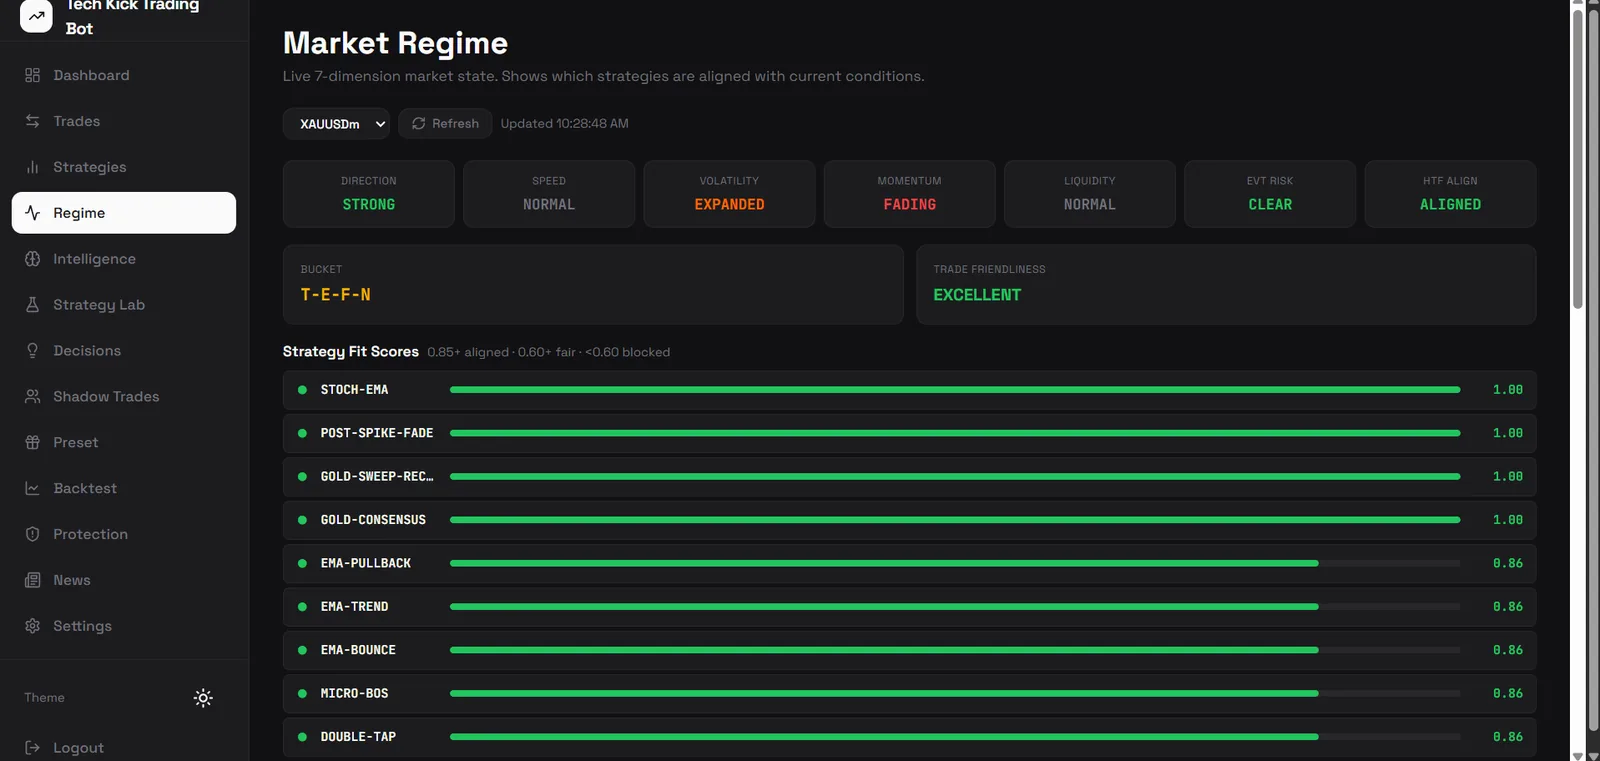This screenshot has width=1600, height=761.
Task: Click the Dashboard grid icon in sidebar
Action: tap(32, 75)
